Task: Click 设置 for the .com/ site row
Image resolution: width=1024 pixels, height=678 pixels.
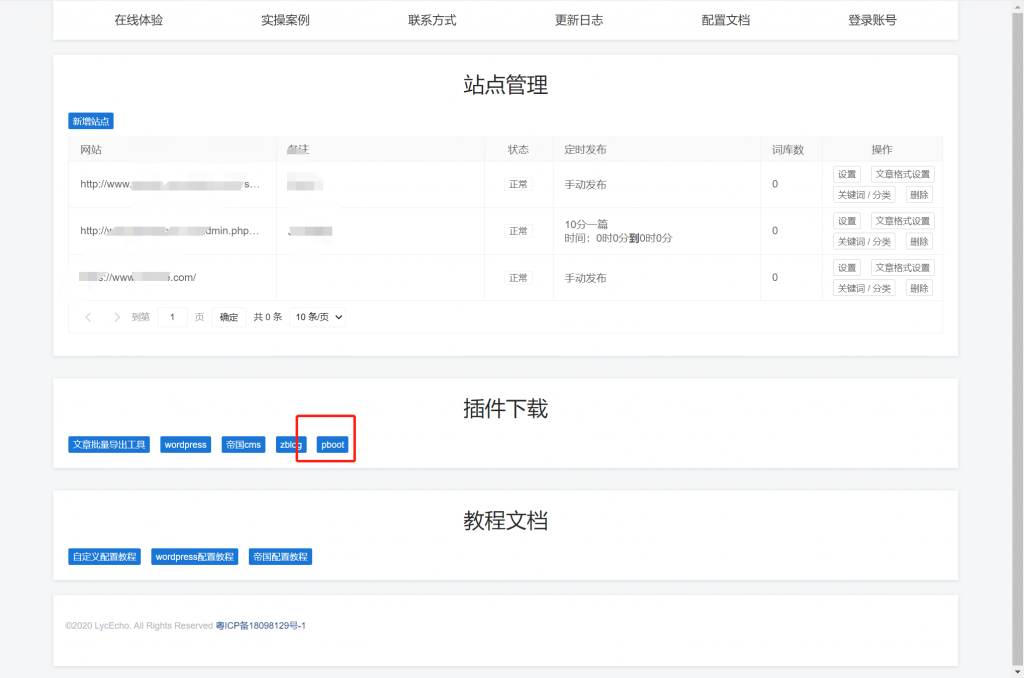Action: tap(847, 268)
